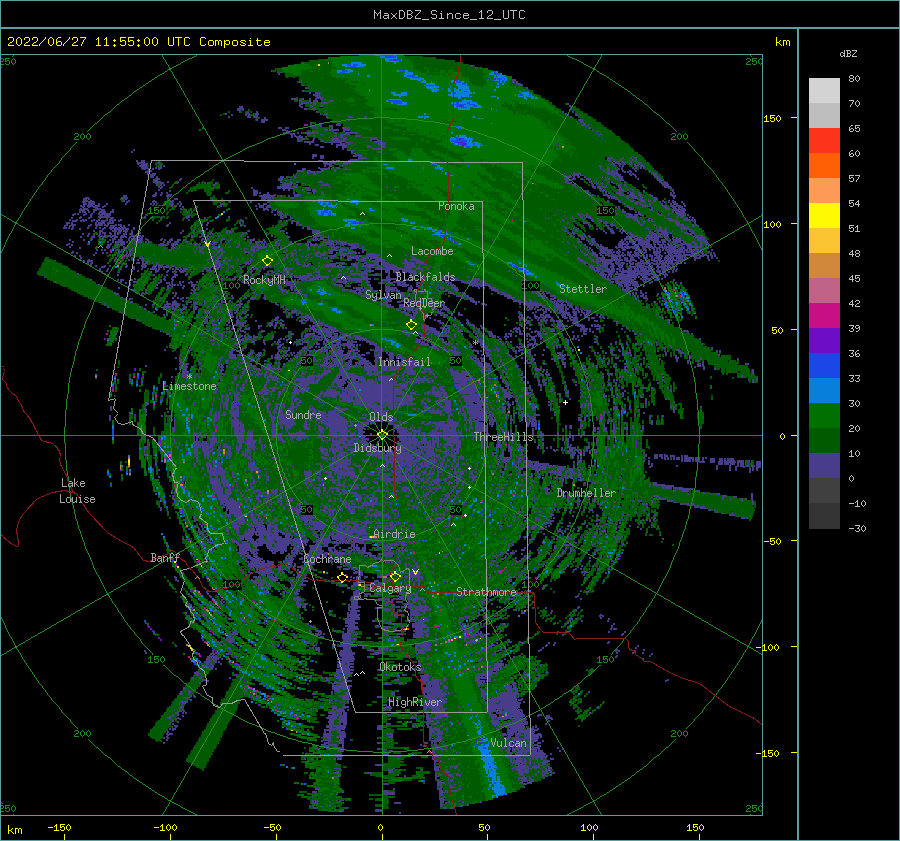Select the blue 33-36 dBZ legend swatch
The height and width of the screenshot is (841, 900).
(x=824, y=365)
